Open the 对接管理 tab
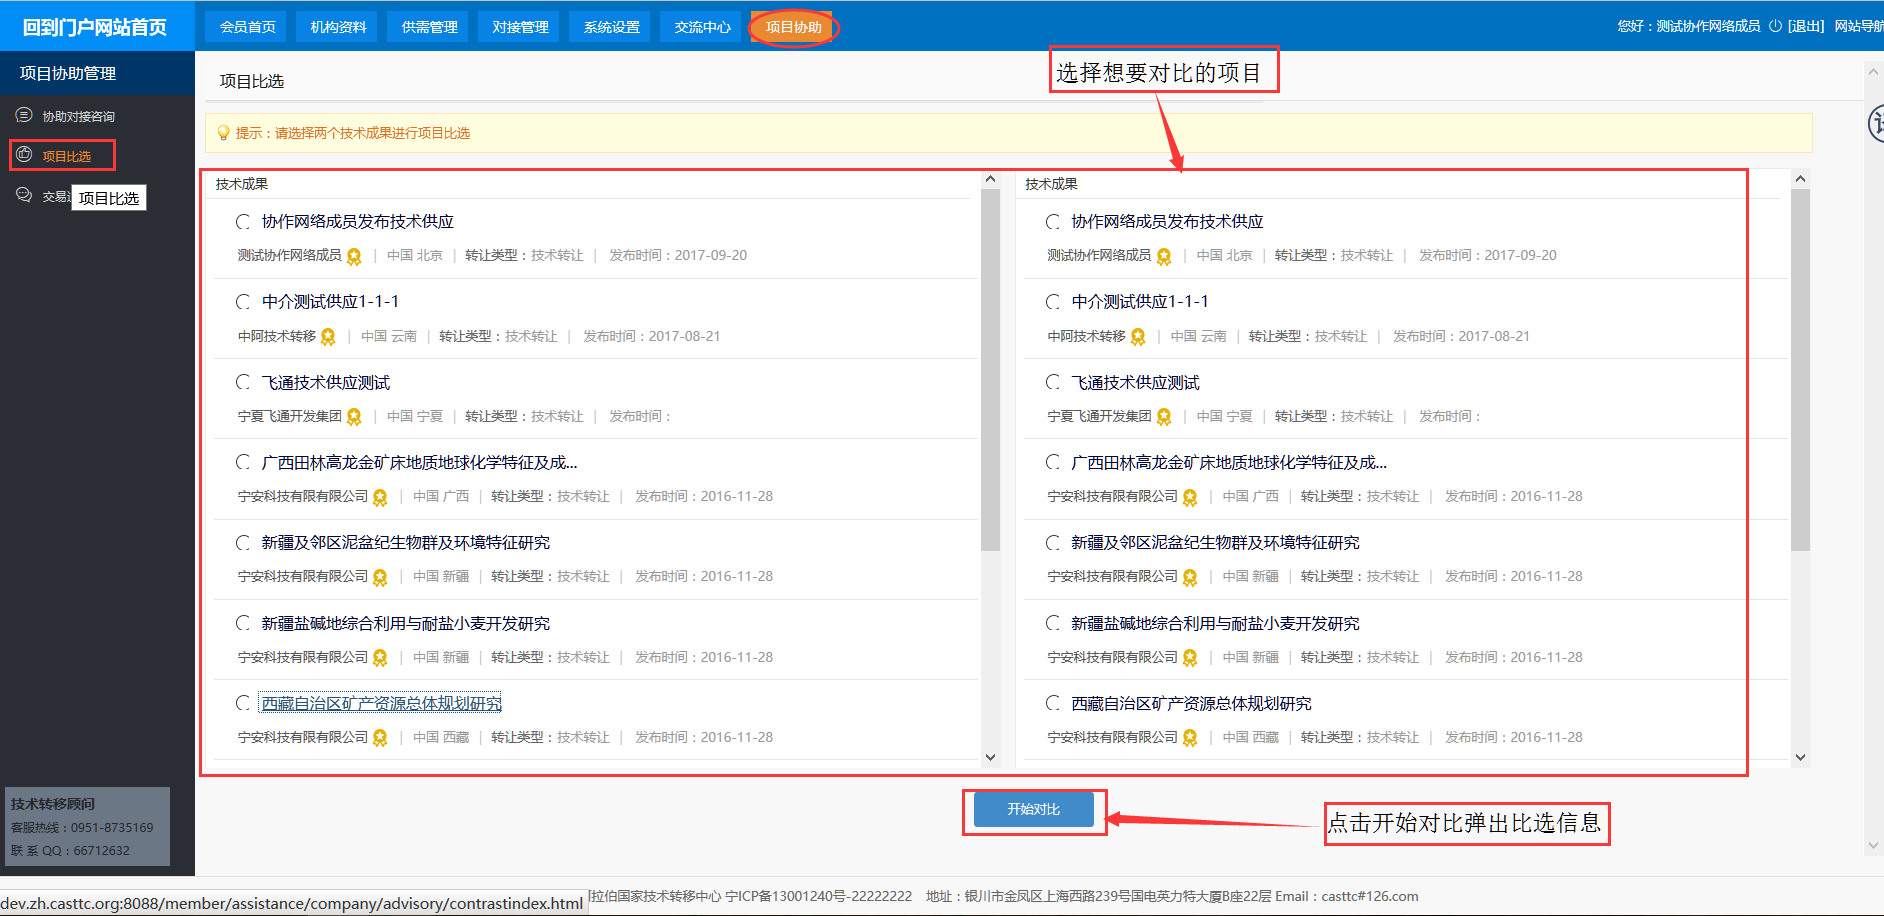 [519, 27]
